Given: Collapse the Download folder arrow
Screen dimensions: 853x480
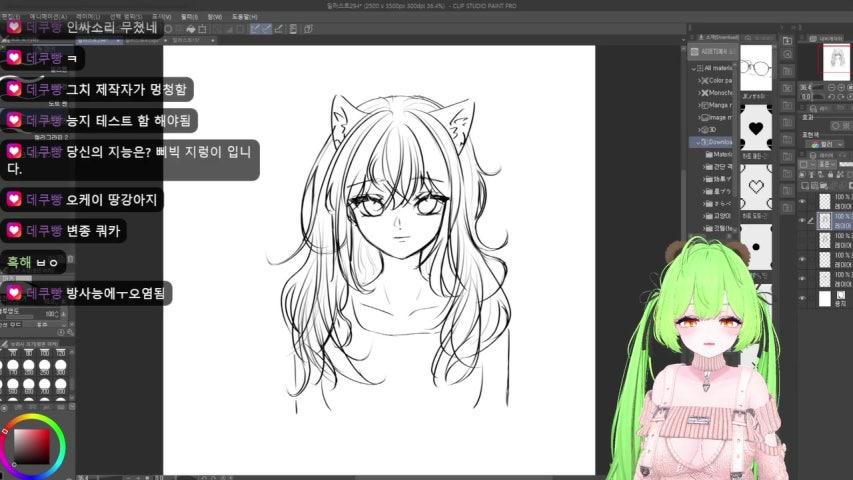Looking at the screenshot, I should [698, 142].
